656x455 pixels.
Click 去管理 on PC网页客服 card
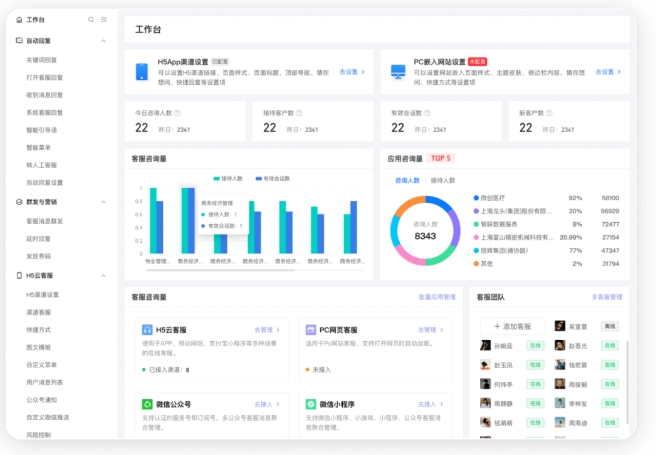coord(427,330)
